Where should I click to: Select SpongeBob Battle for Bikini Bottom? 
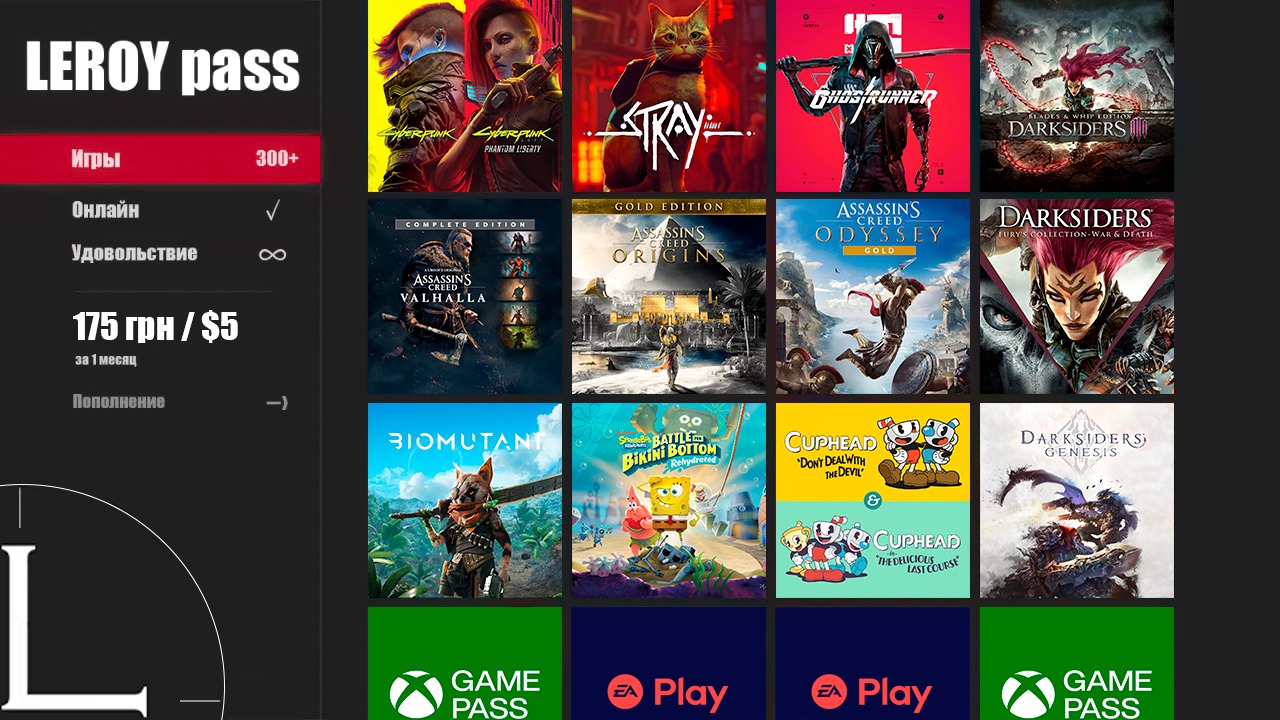[x=669, y=500]
